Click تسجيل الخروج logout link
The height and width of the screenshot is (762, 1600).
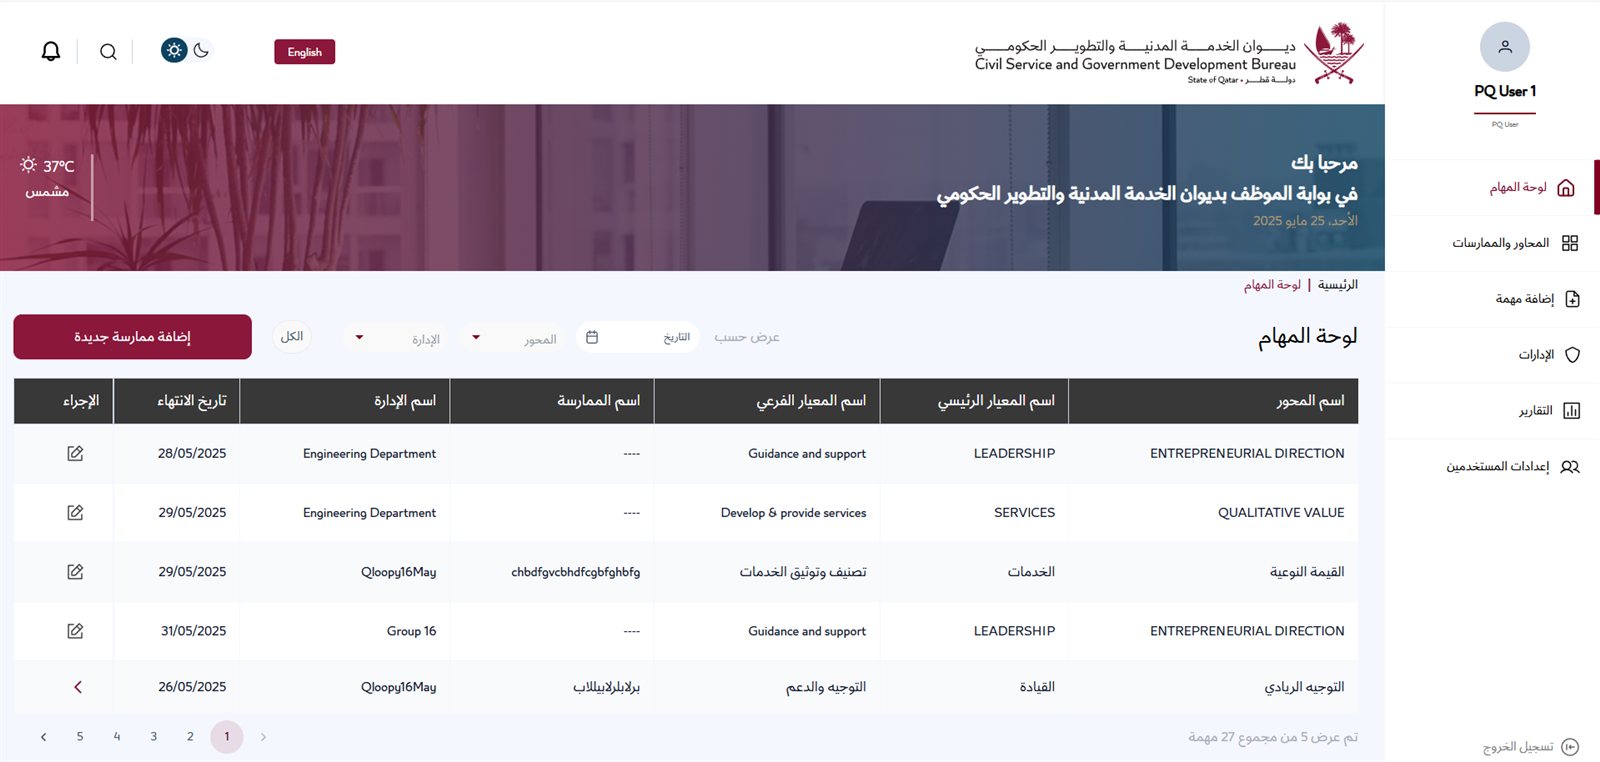pos(1518,747)
